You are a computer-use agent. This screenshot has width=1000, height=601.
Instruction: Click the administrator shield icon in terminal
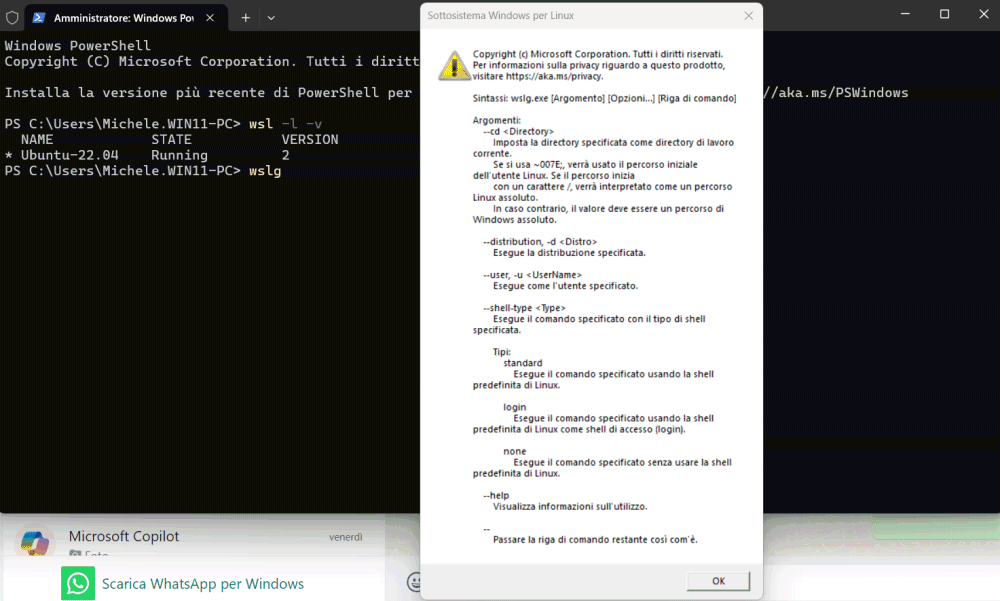pyautogui.click(x=12, y=18)
